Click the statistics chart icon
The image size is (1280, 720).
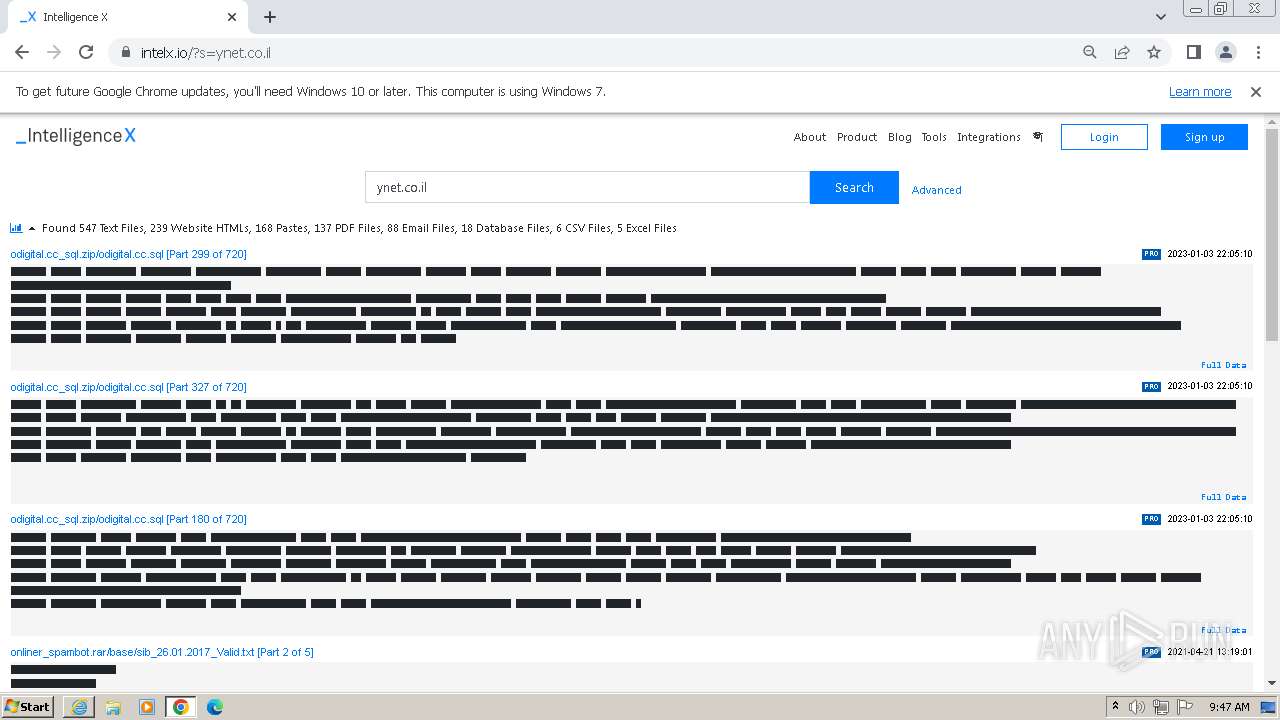pos(16,228)
